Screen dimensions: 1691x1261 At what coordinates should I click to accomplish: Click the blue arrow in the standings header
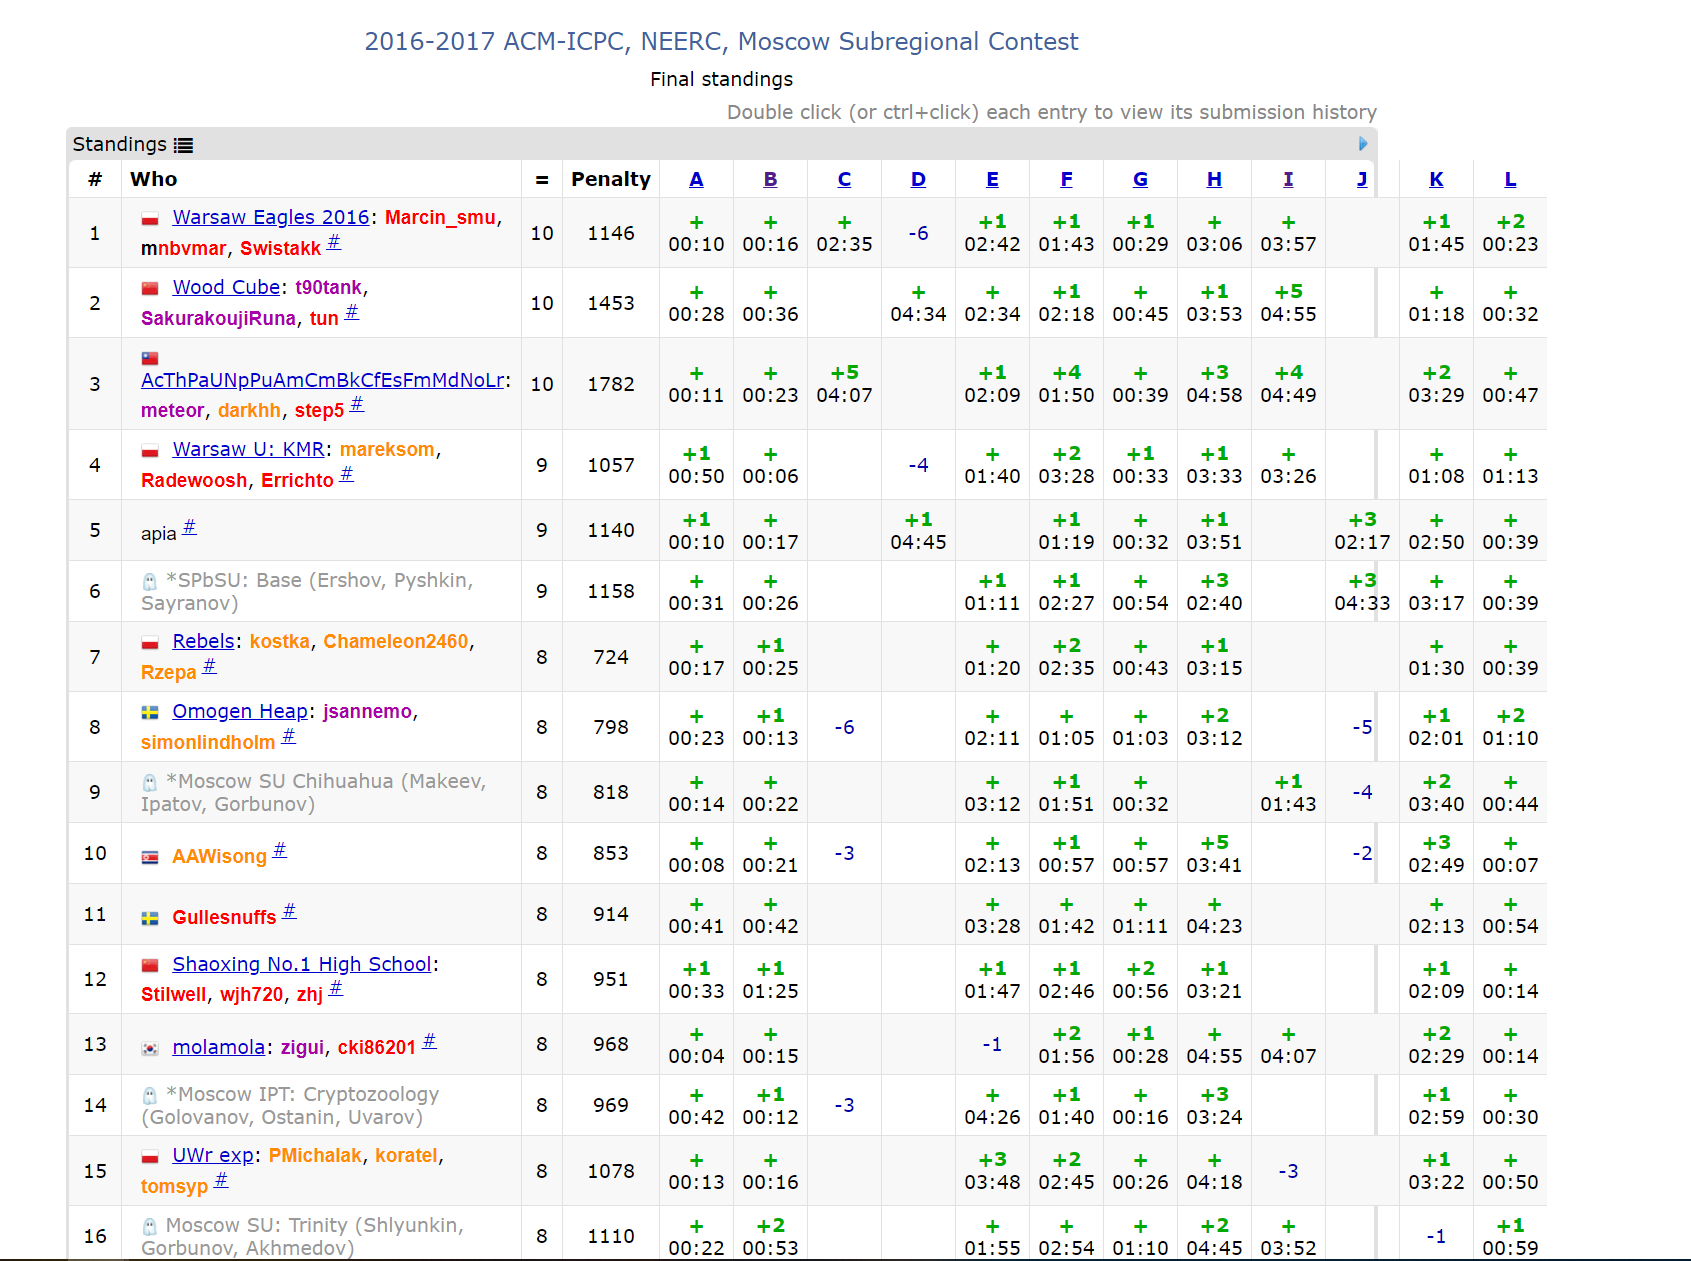click(1362, 144)
